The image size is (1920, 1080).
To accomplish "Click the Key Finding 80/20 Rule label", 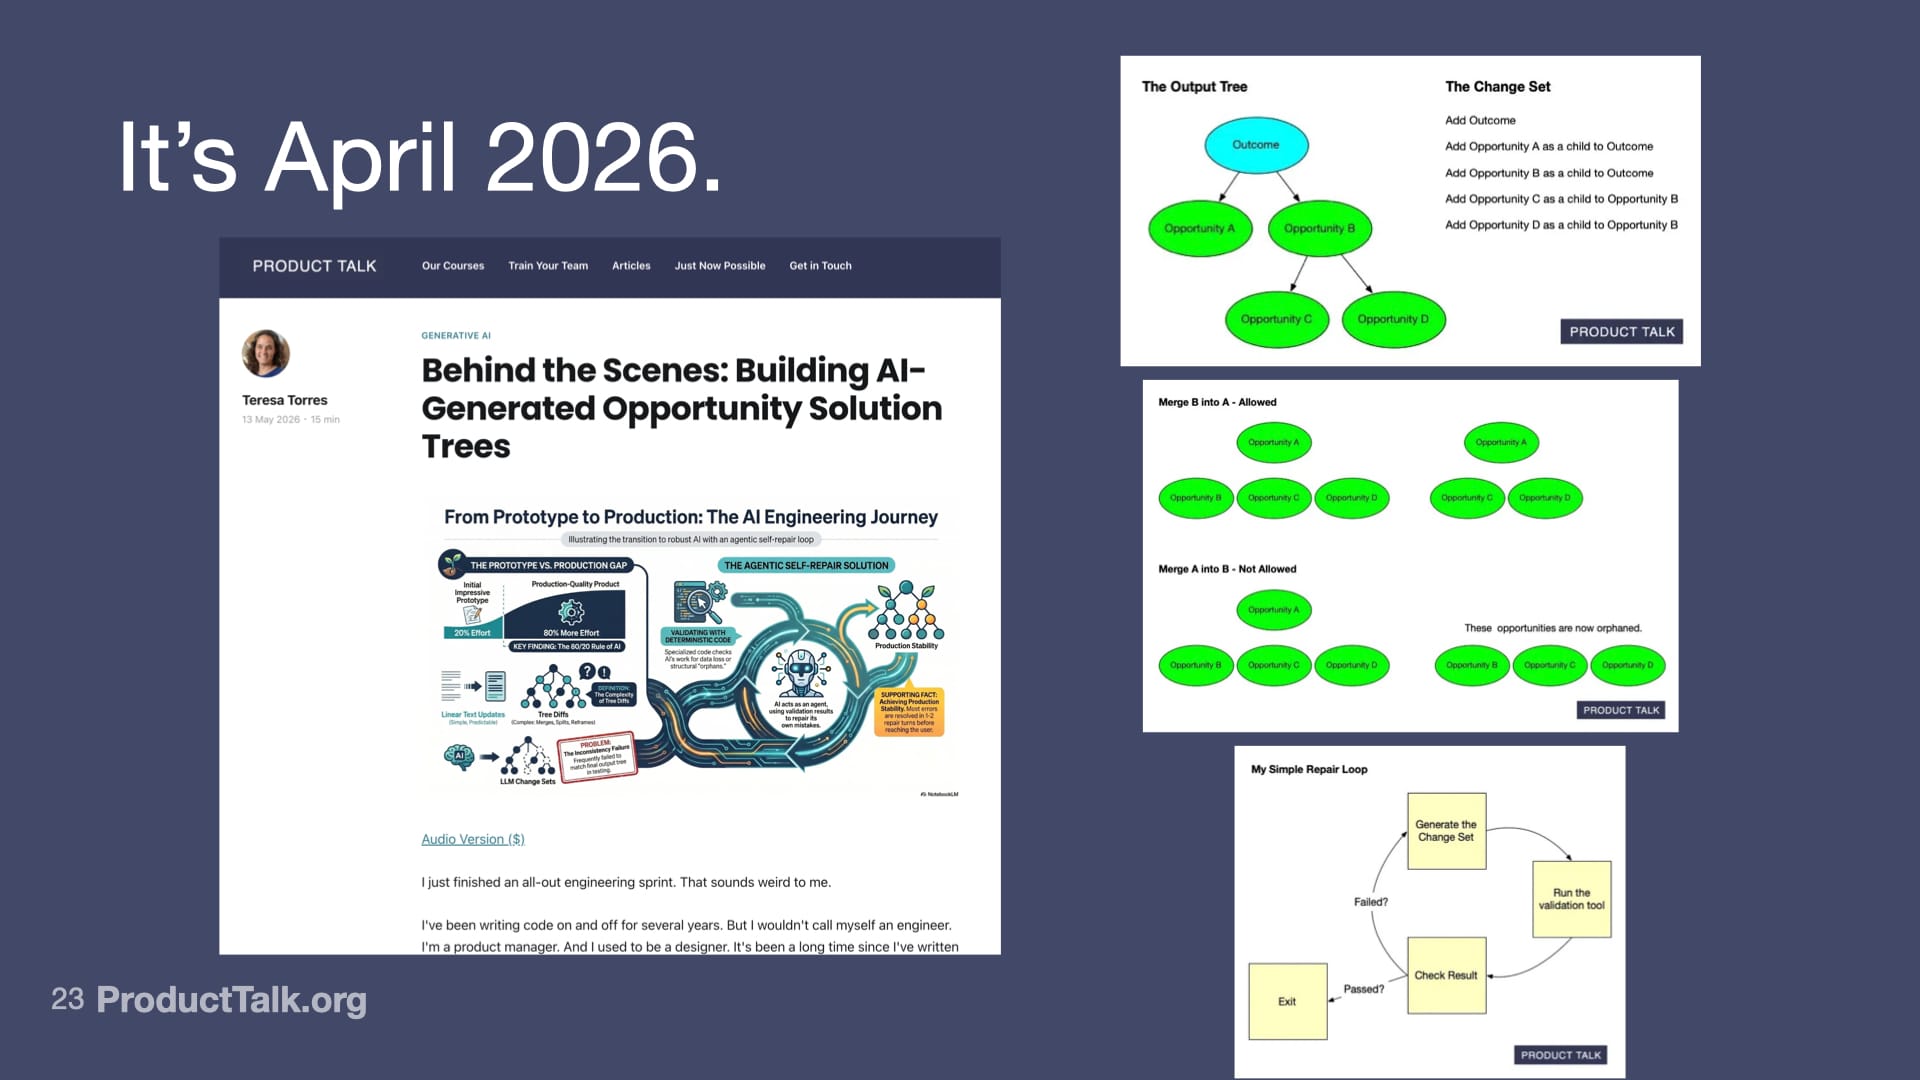I will coord(567,646).
